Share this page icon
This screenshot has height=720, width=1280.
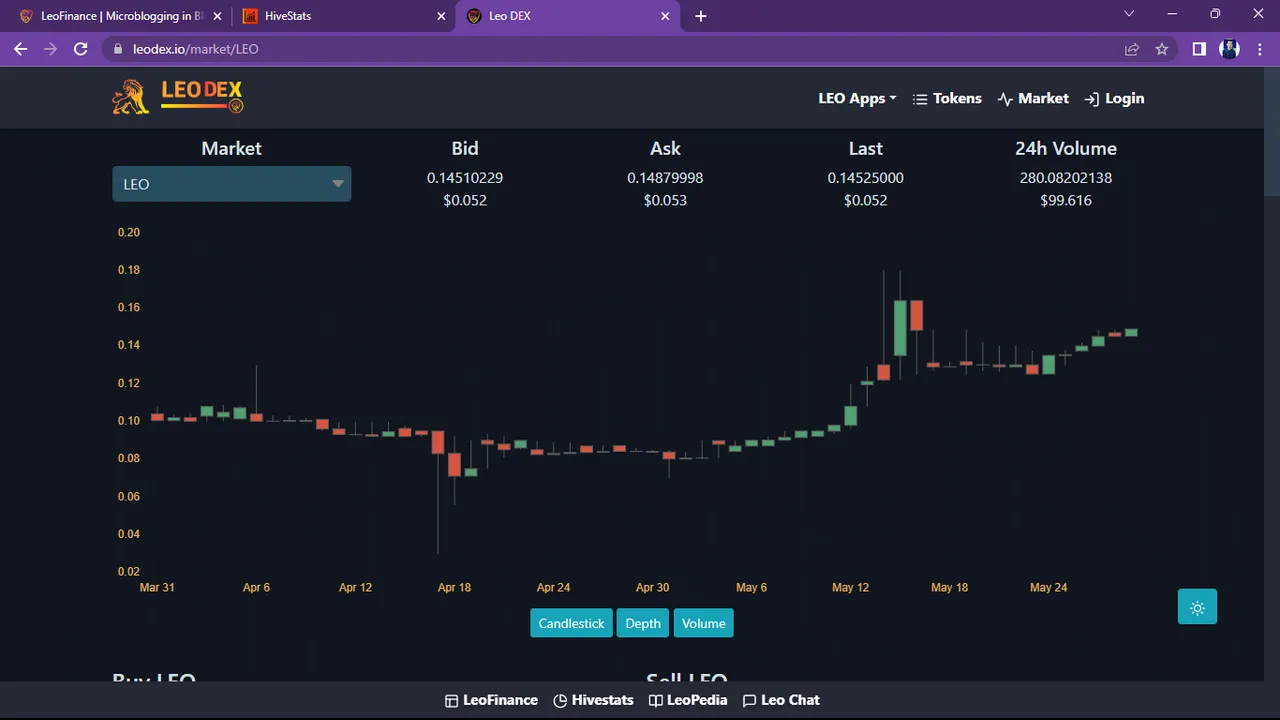click(x=1132, y=49)
